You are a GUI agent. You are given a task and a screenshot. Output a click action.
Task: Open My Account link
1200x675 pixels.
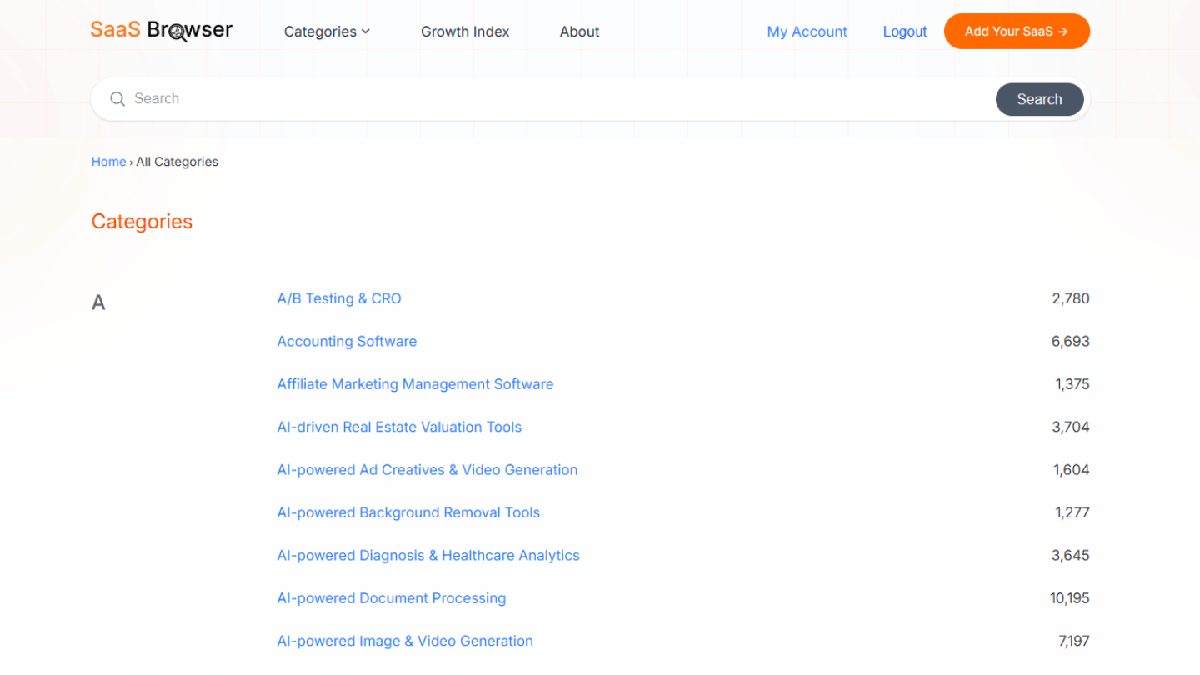[806, 32]
